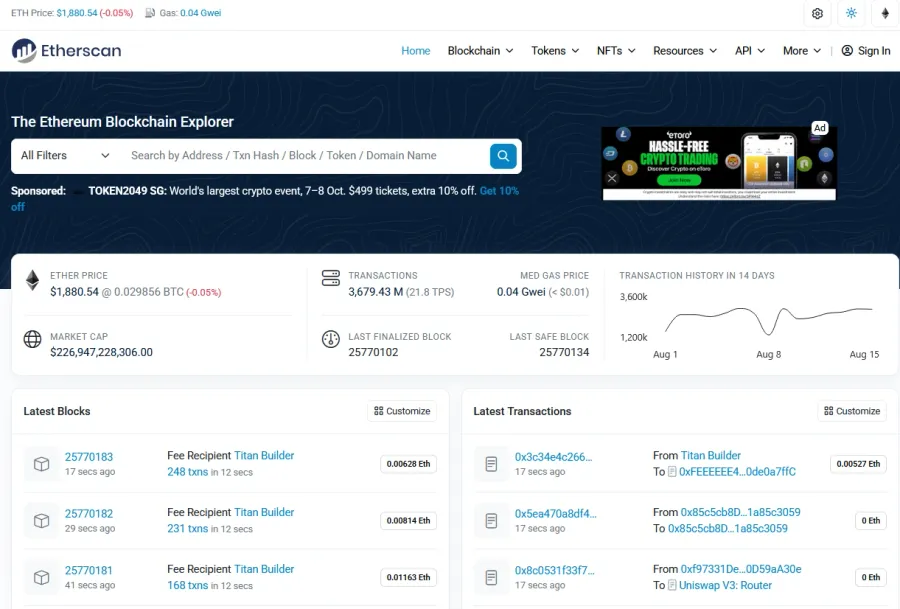Open the From Titan Builder address in transactions

coord(711,455)
